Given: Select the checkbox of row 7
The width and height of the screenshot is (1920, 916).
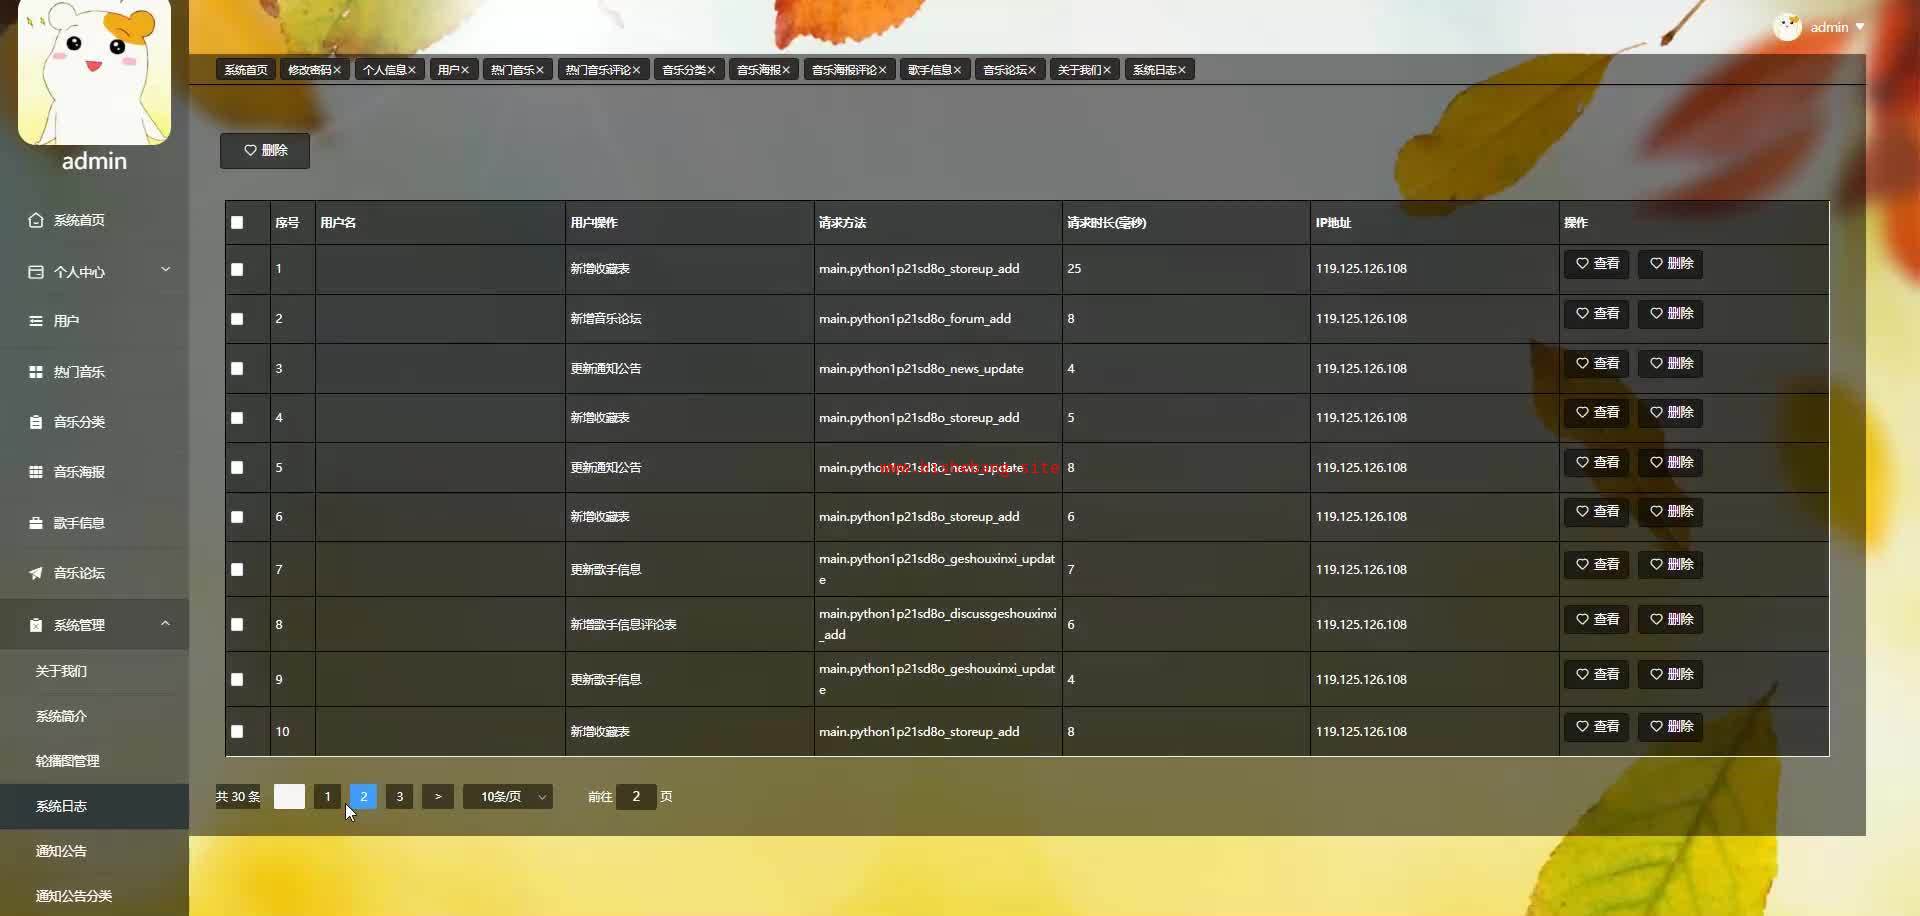Looking at the screenshot, I should click(x=237, y=570).
